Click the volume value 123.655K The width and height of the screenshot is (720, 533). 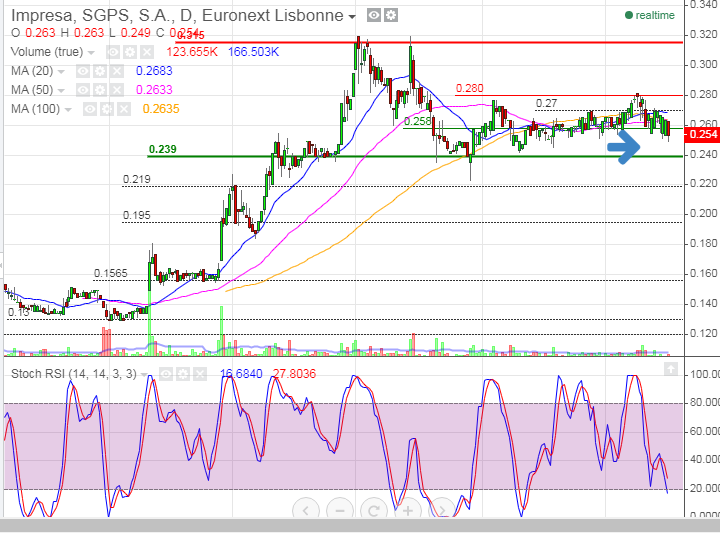192,52
